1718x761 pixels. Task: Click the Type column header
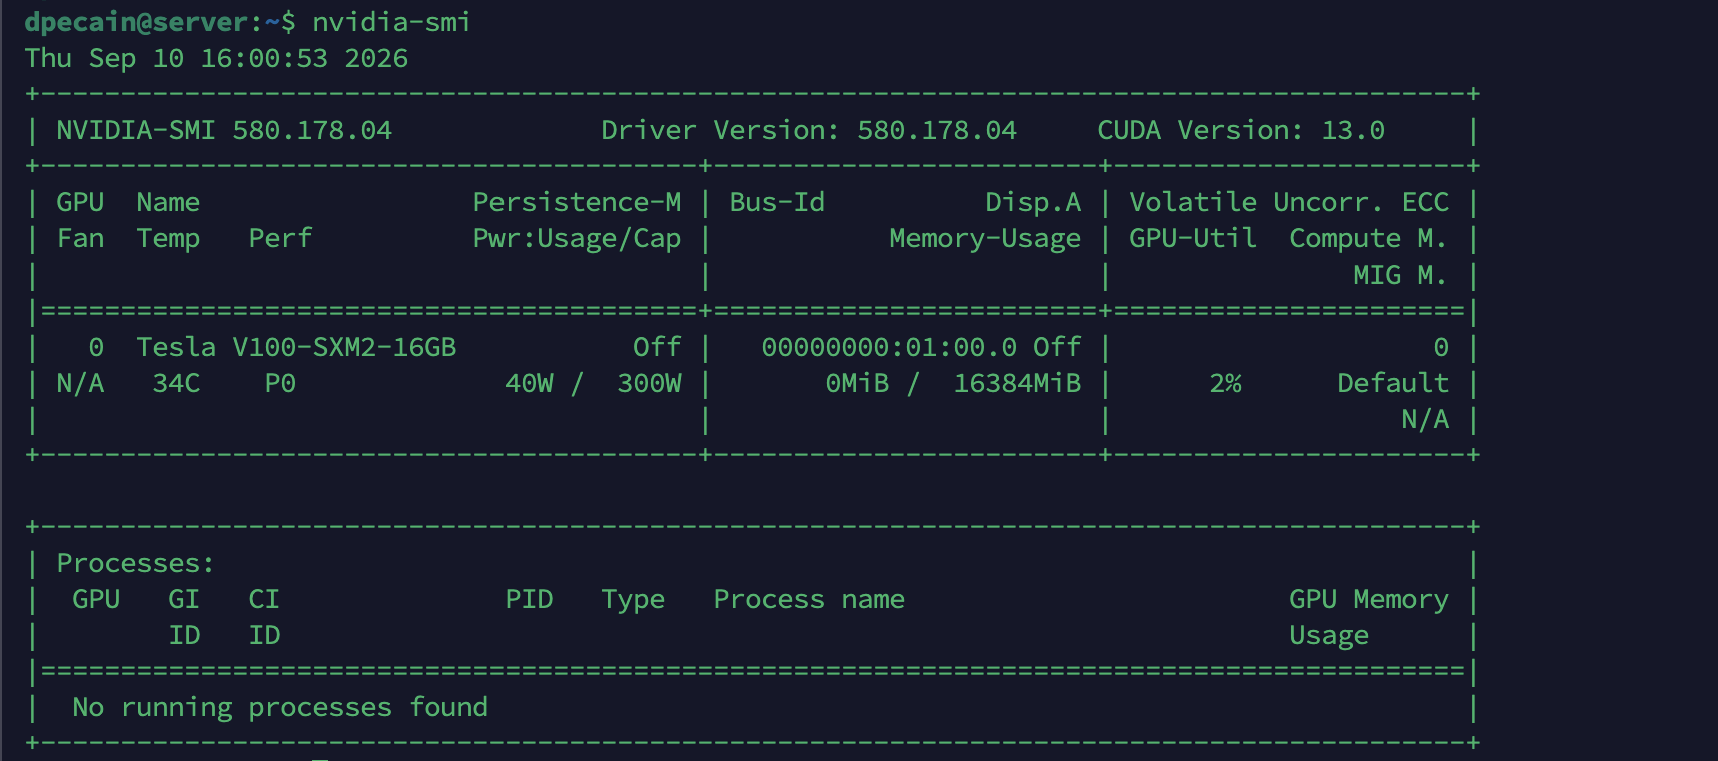[x=633, y=600]
